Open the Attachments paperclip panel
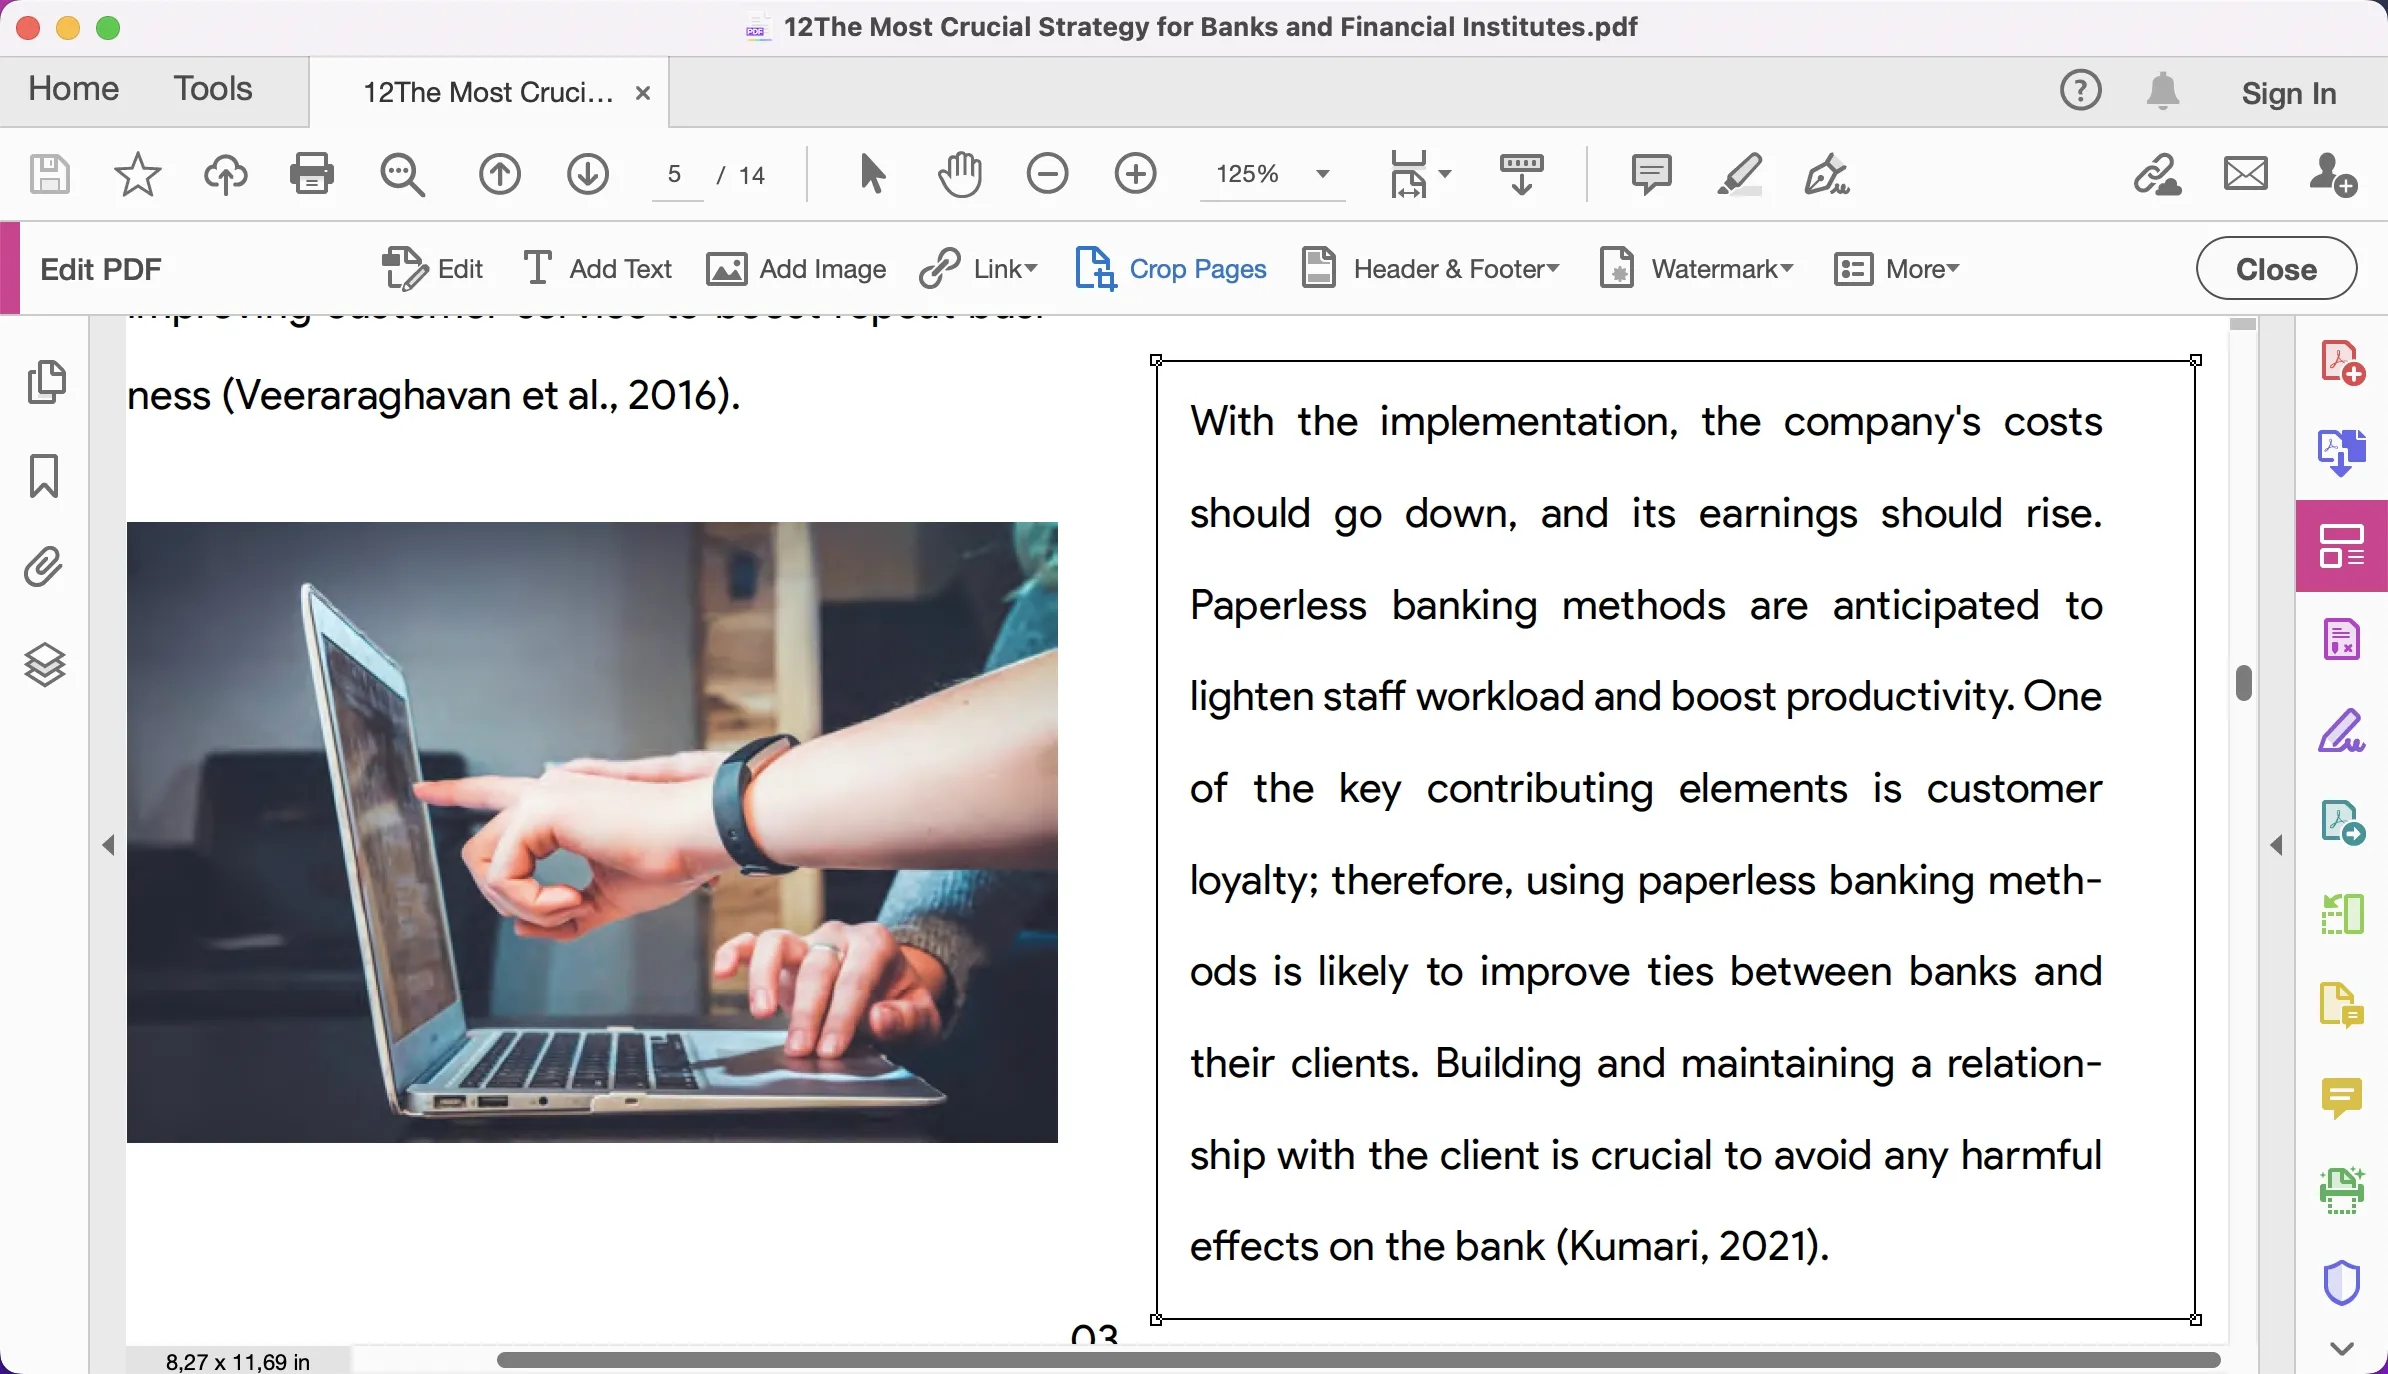Screen dimensions: 2388x1374 [x=44, y=567]
